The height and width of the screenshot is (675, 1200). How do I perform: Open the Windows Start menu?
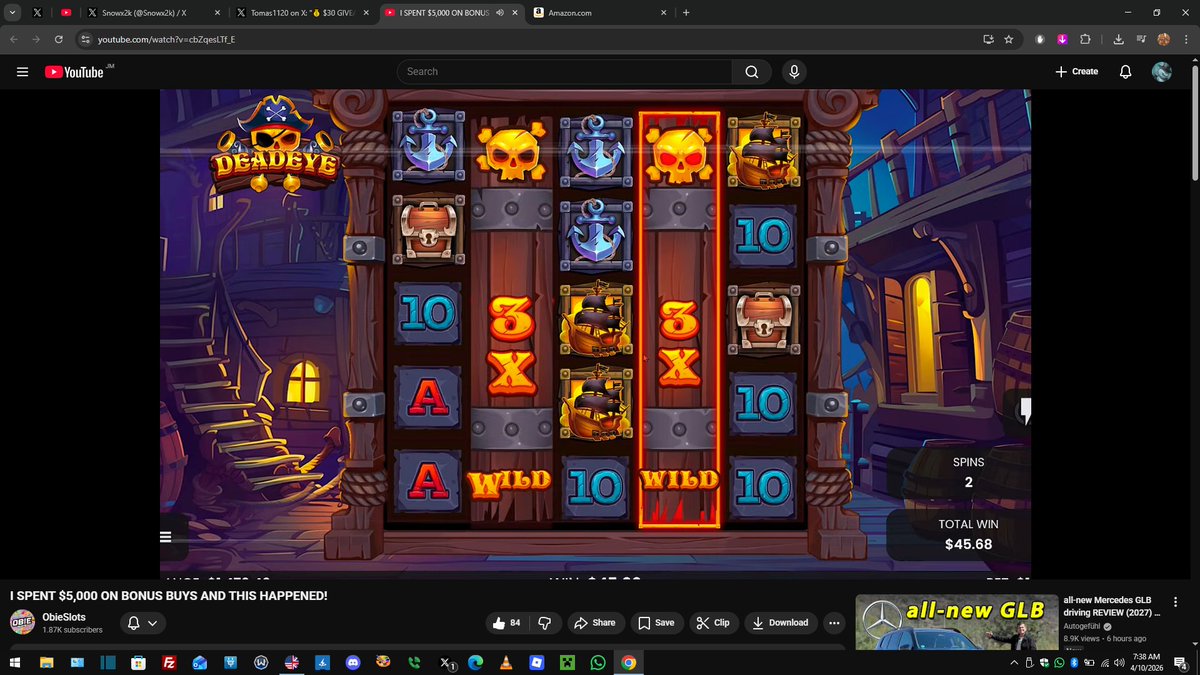(x=16, y=662)
